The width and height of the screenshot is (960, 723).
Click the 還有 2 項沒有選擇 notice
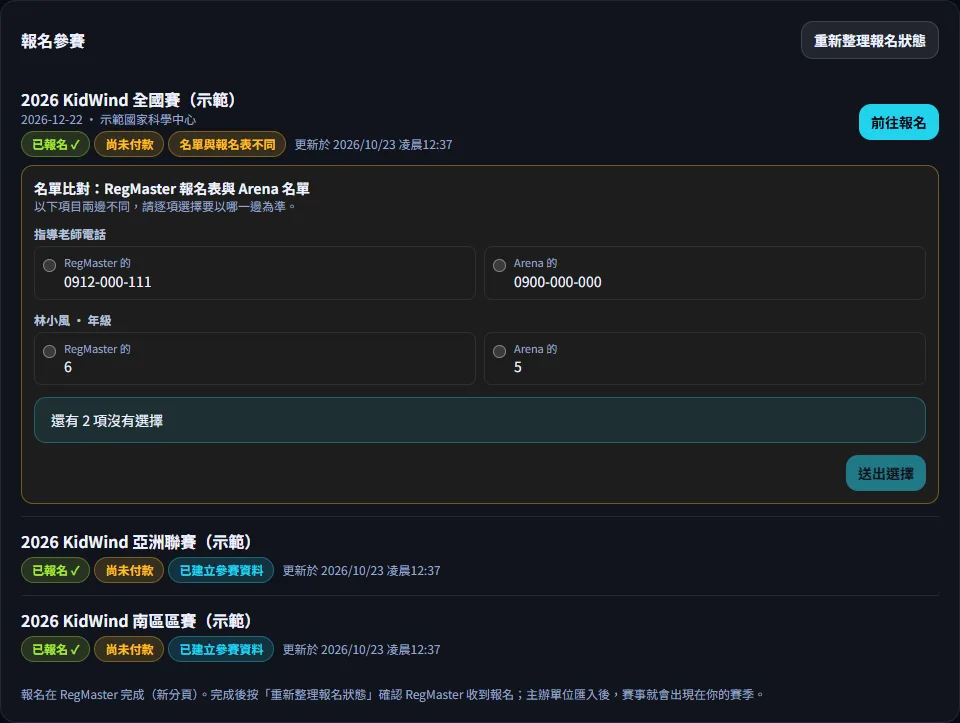point(479,421)
